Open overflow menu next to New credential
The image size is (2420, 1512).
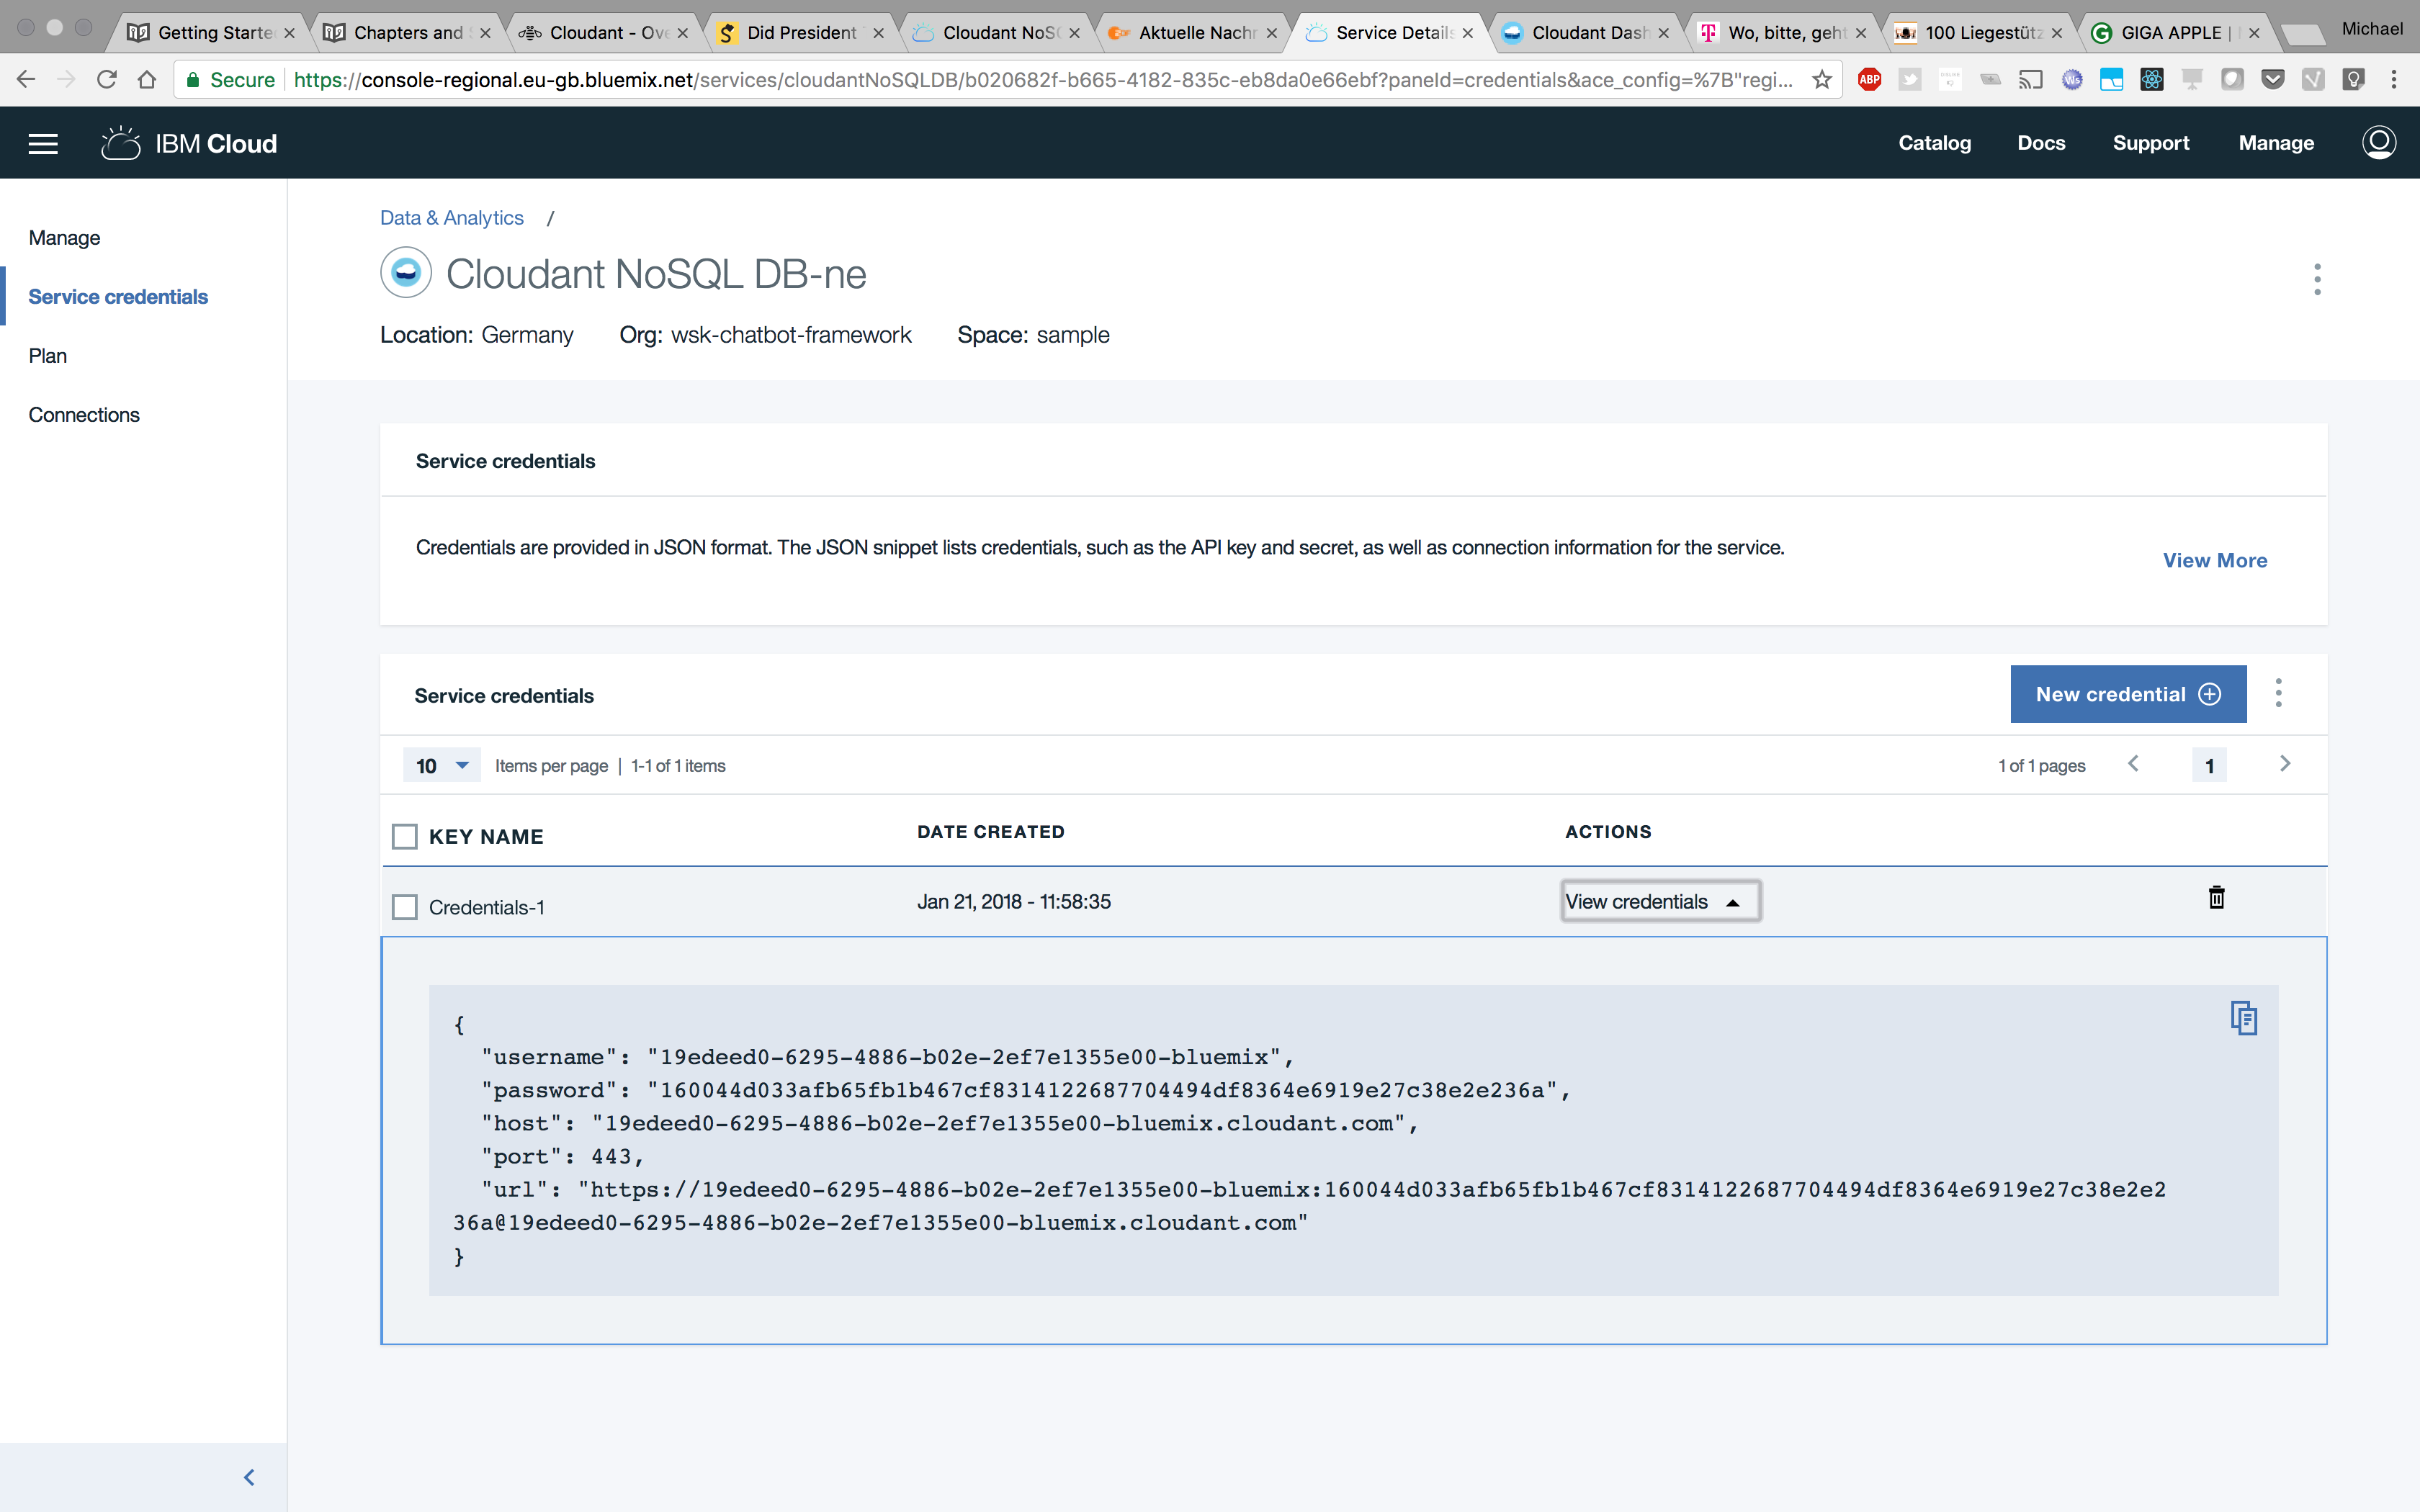click(2278, 693)
